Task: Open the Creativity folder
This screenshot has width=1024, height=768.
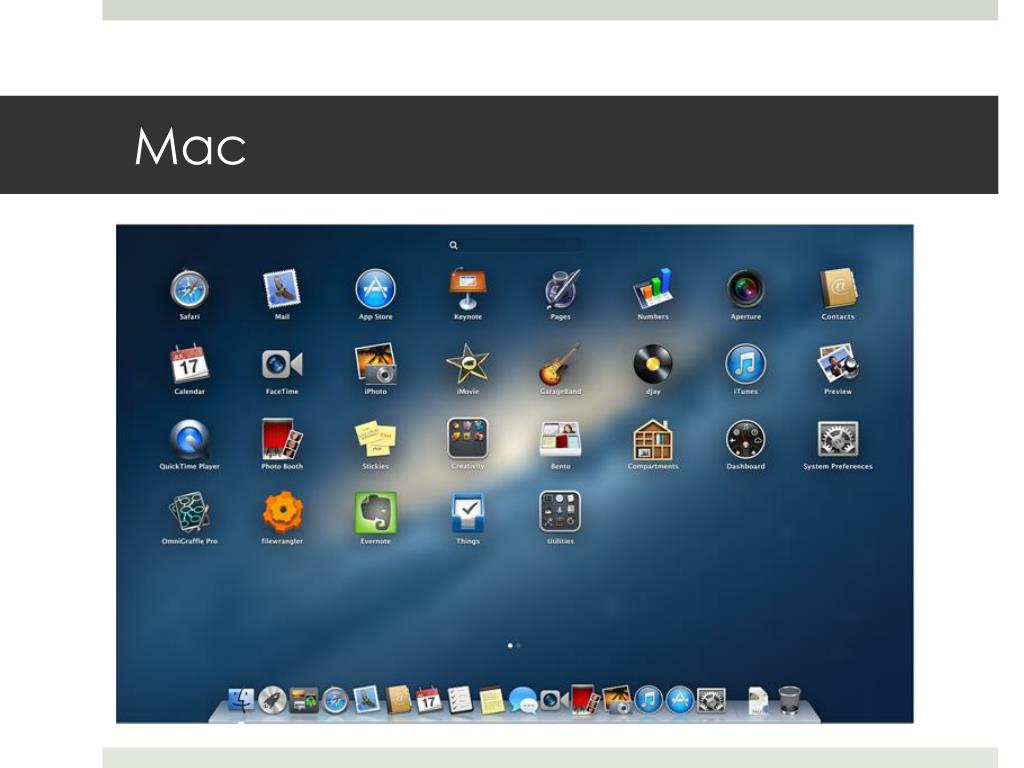Action: click(468, 438)
